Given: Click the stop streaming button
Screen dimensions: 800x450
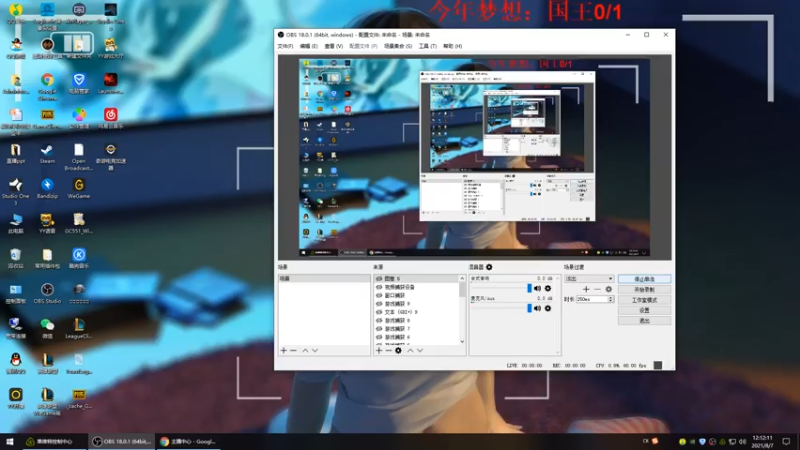Looking at the screenshot, I should [644, 279].
